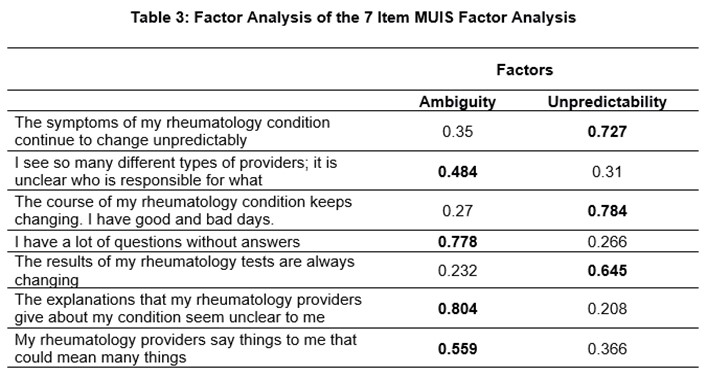This screenshot has height=379, width=707.
Task: Click the 'Ambiguity' column header
Action: [x=457, y=102]
